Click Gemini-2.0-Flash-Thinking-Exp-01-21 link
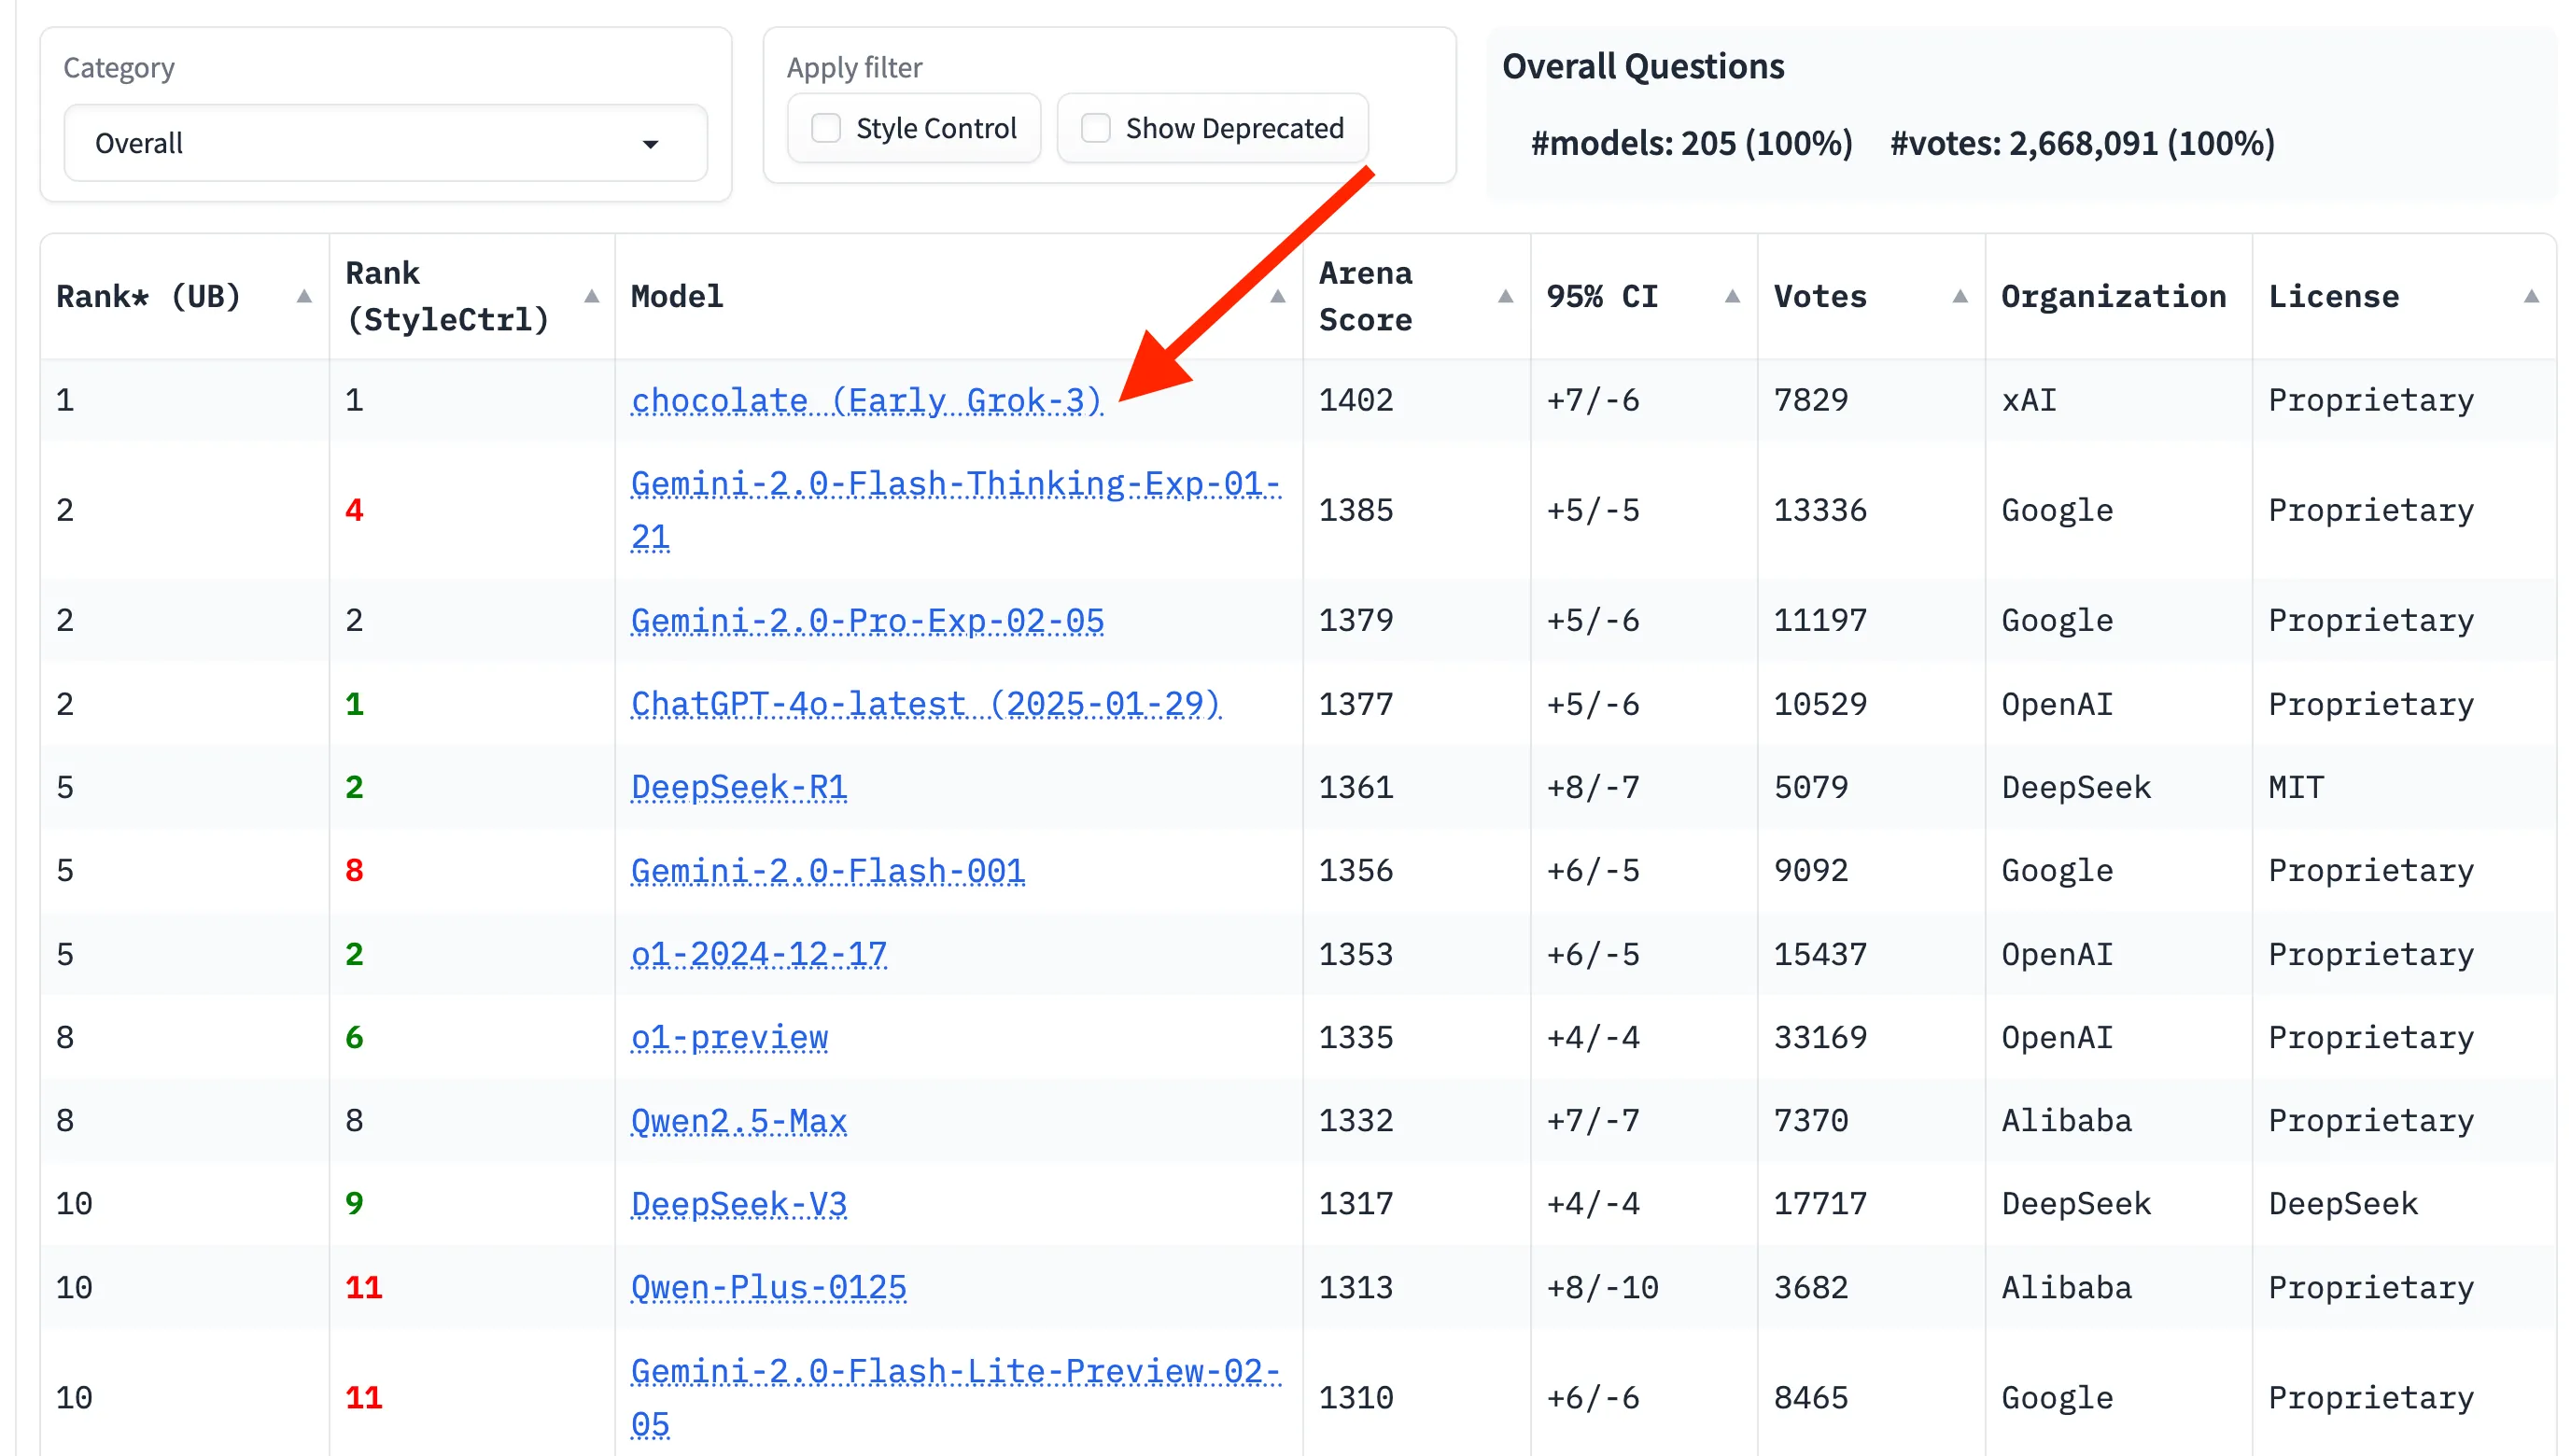 [x=954, y=484]
